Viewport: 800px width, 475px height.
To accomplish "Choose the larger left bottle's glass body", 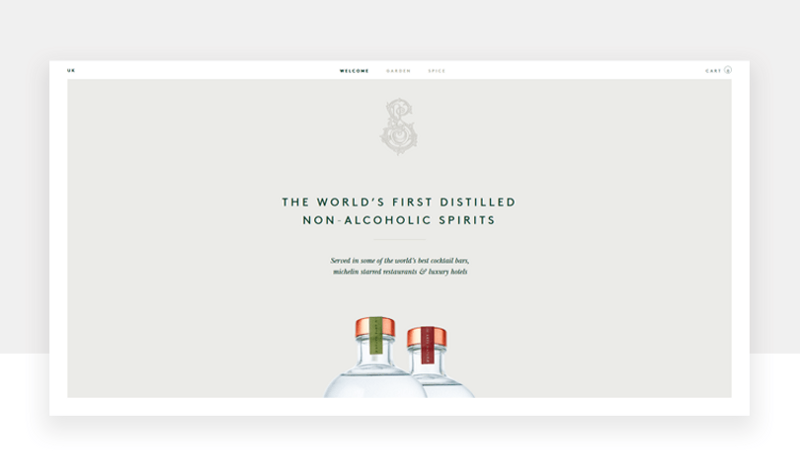I will [x=375, y=380].
